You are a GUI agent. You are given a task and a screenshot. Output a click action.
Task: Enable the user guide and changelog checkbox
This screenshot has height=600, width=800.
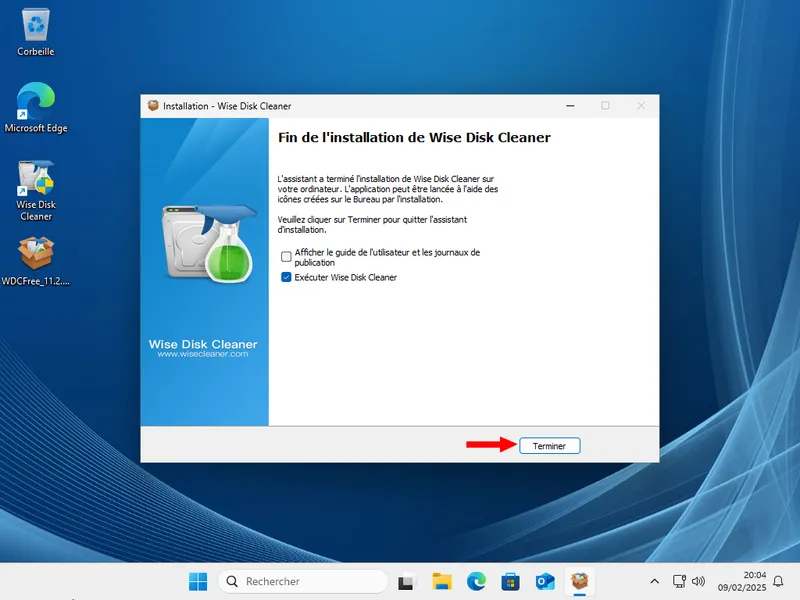point(286,257)
